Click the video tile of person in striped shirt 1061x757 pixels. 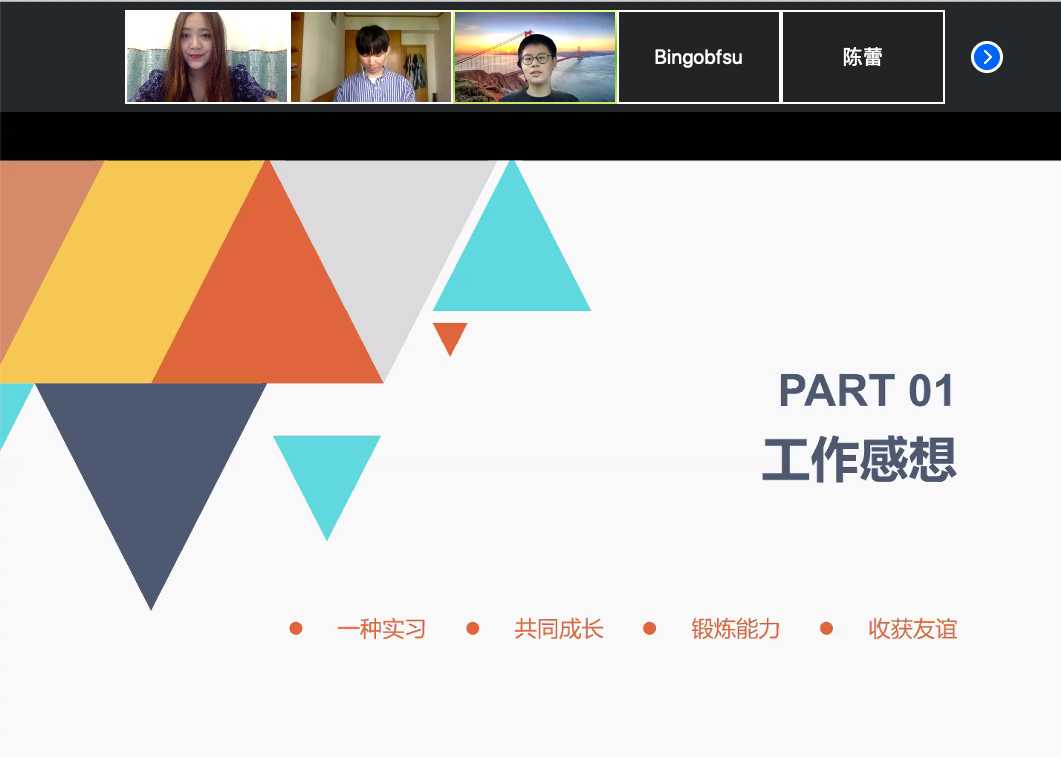[x=371, y=57]
